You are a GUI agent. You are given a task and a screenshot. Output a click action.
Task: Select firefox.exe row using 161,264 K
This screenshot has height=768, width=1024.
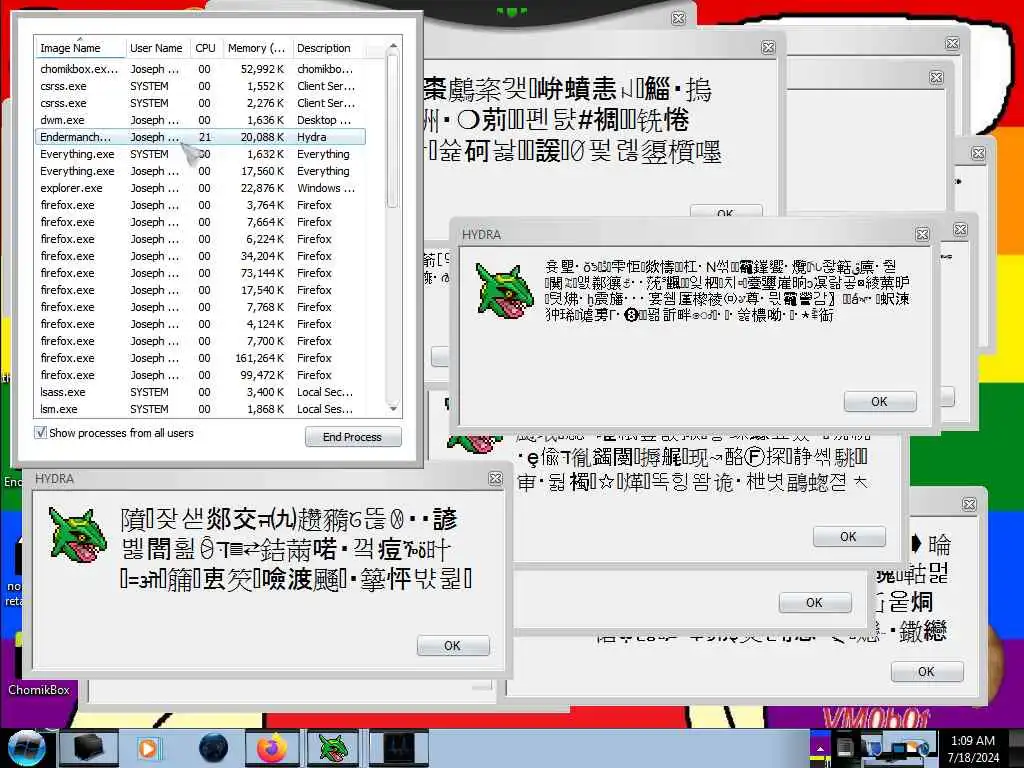pyautogui.click(x=200, y=357)
